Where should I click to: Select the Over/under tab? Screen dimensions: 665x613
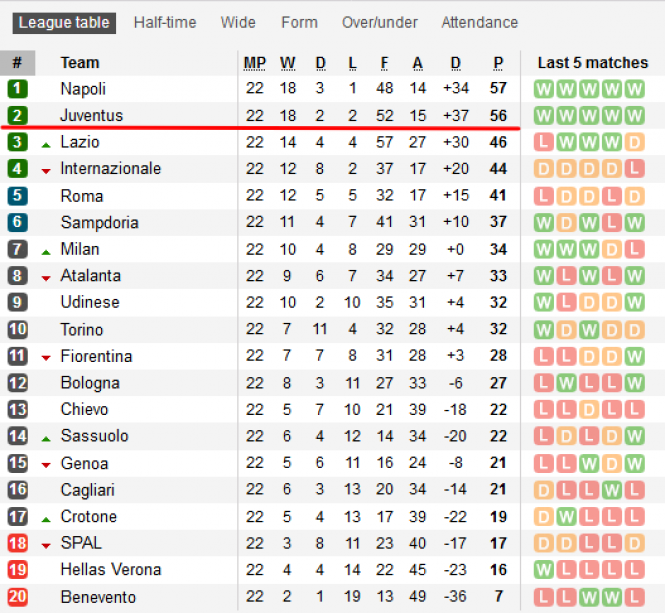pyautogui.click(x=380, y=22)
